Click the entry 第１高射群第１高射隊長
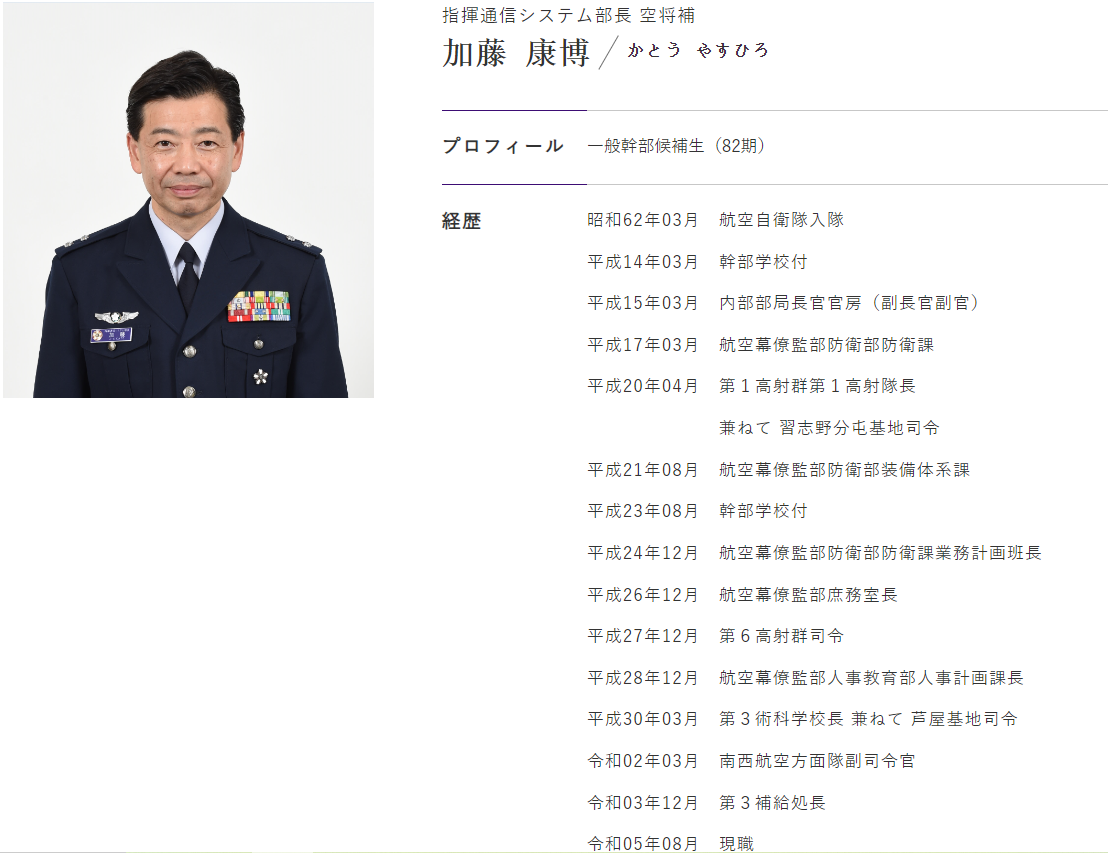The image size is (1108, 853). pyautogui.click(x=818, y=386)
